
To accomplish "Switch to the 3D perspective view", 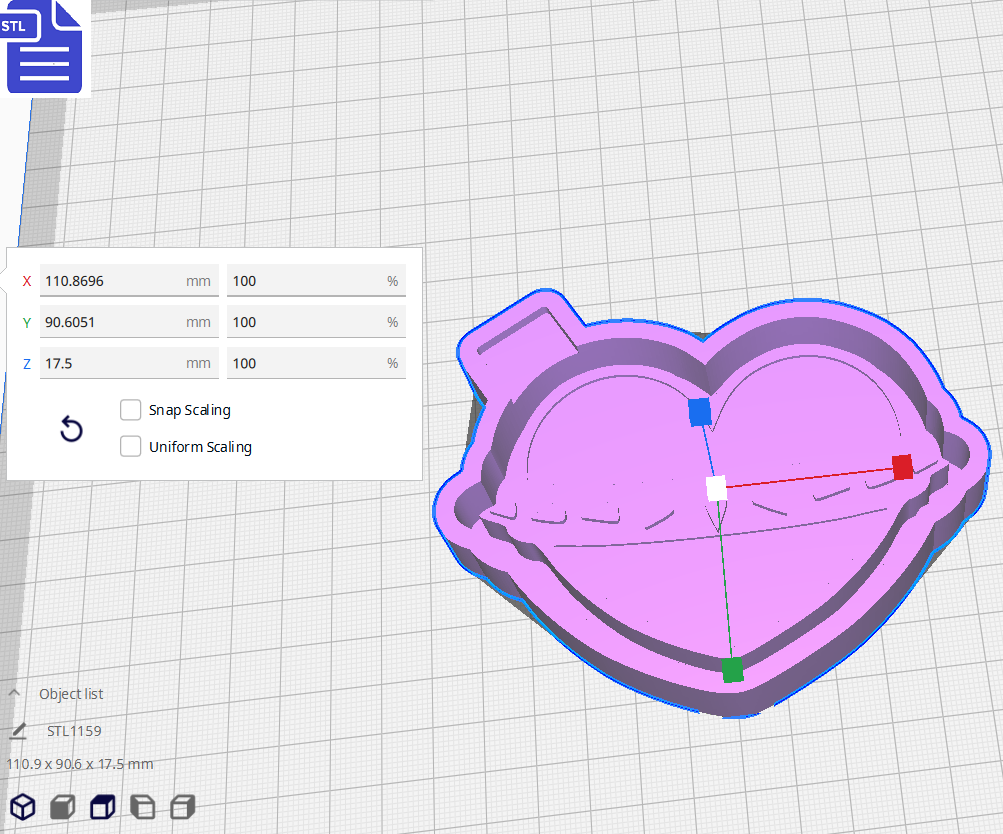I will tap(22, 807).
